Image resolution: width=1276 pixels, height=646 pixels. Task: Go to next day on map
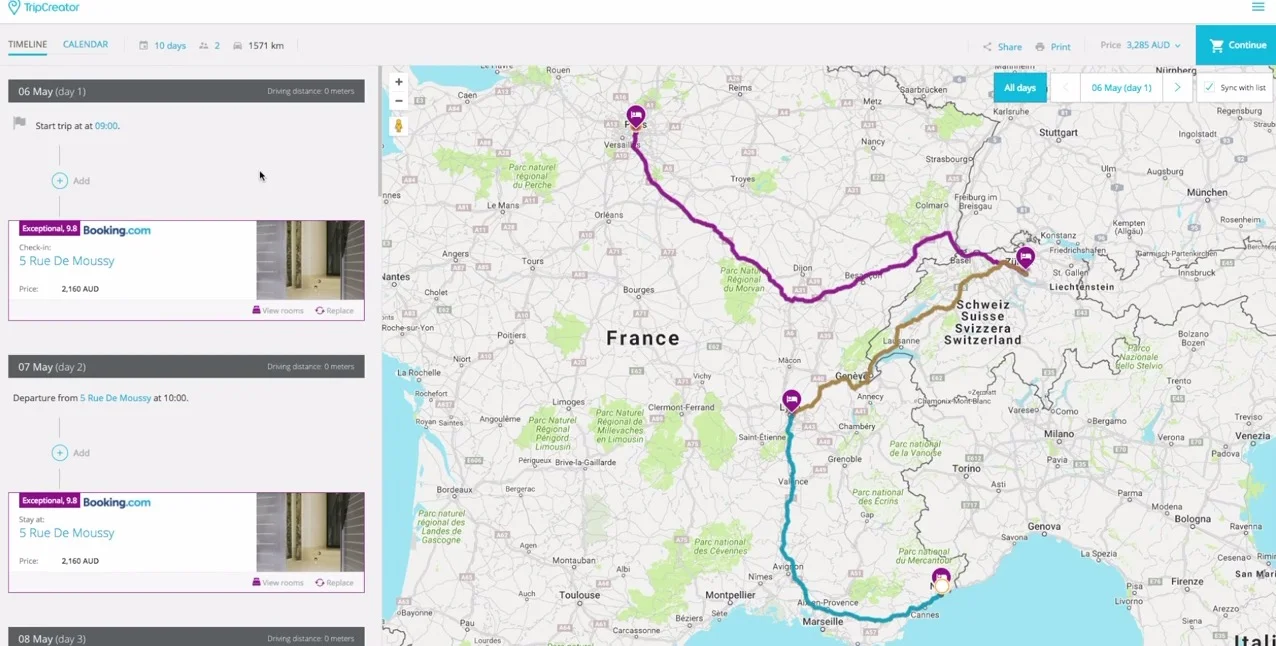[x=1177, y=88]
